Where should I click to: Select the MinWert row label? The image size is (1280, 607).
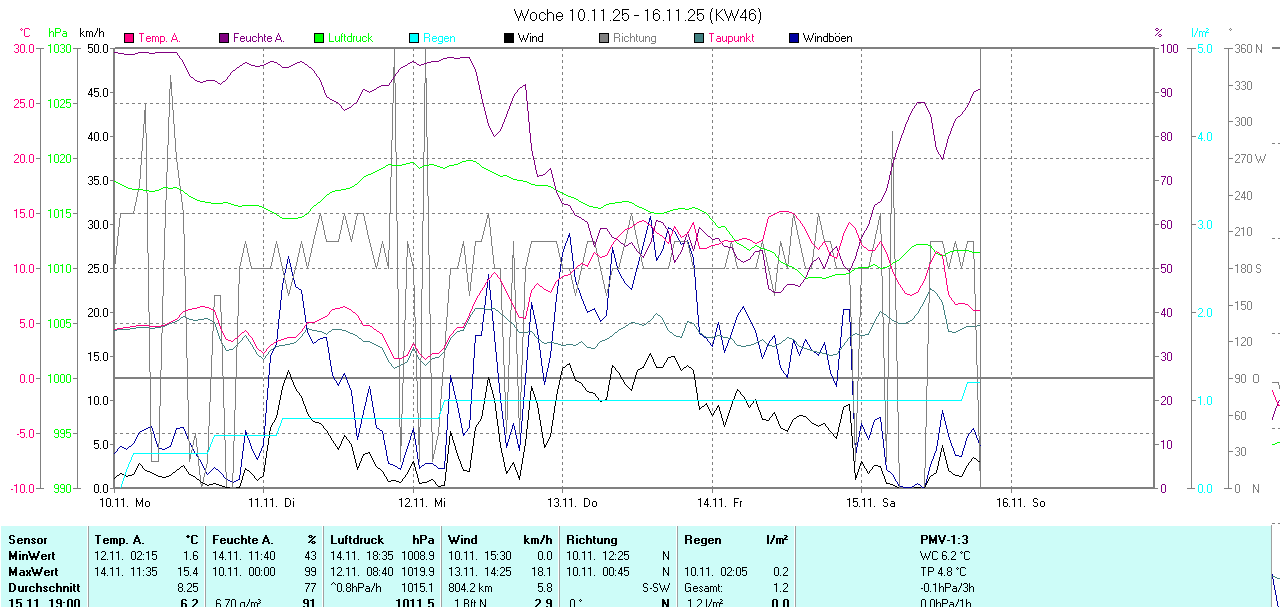(x=31, y=555)
